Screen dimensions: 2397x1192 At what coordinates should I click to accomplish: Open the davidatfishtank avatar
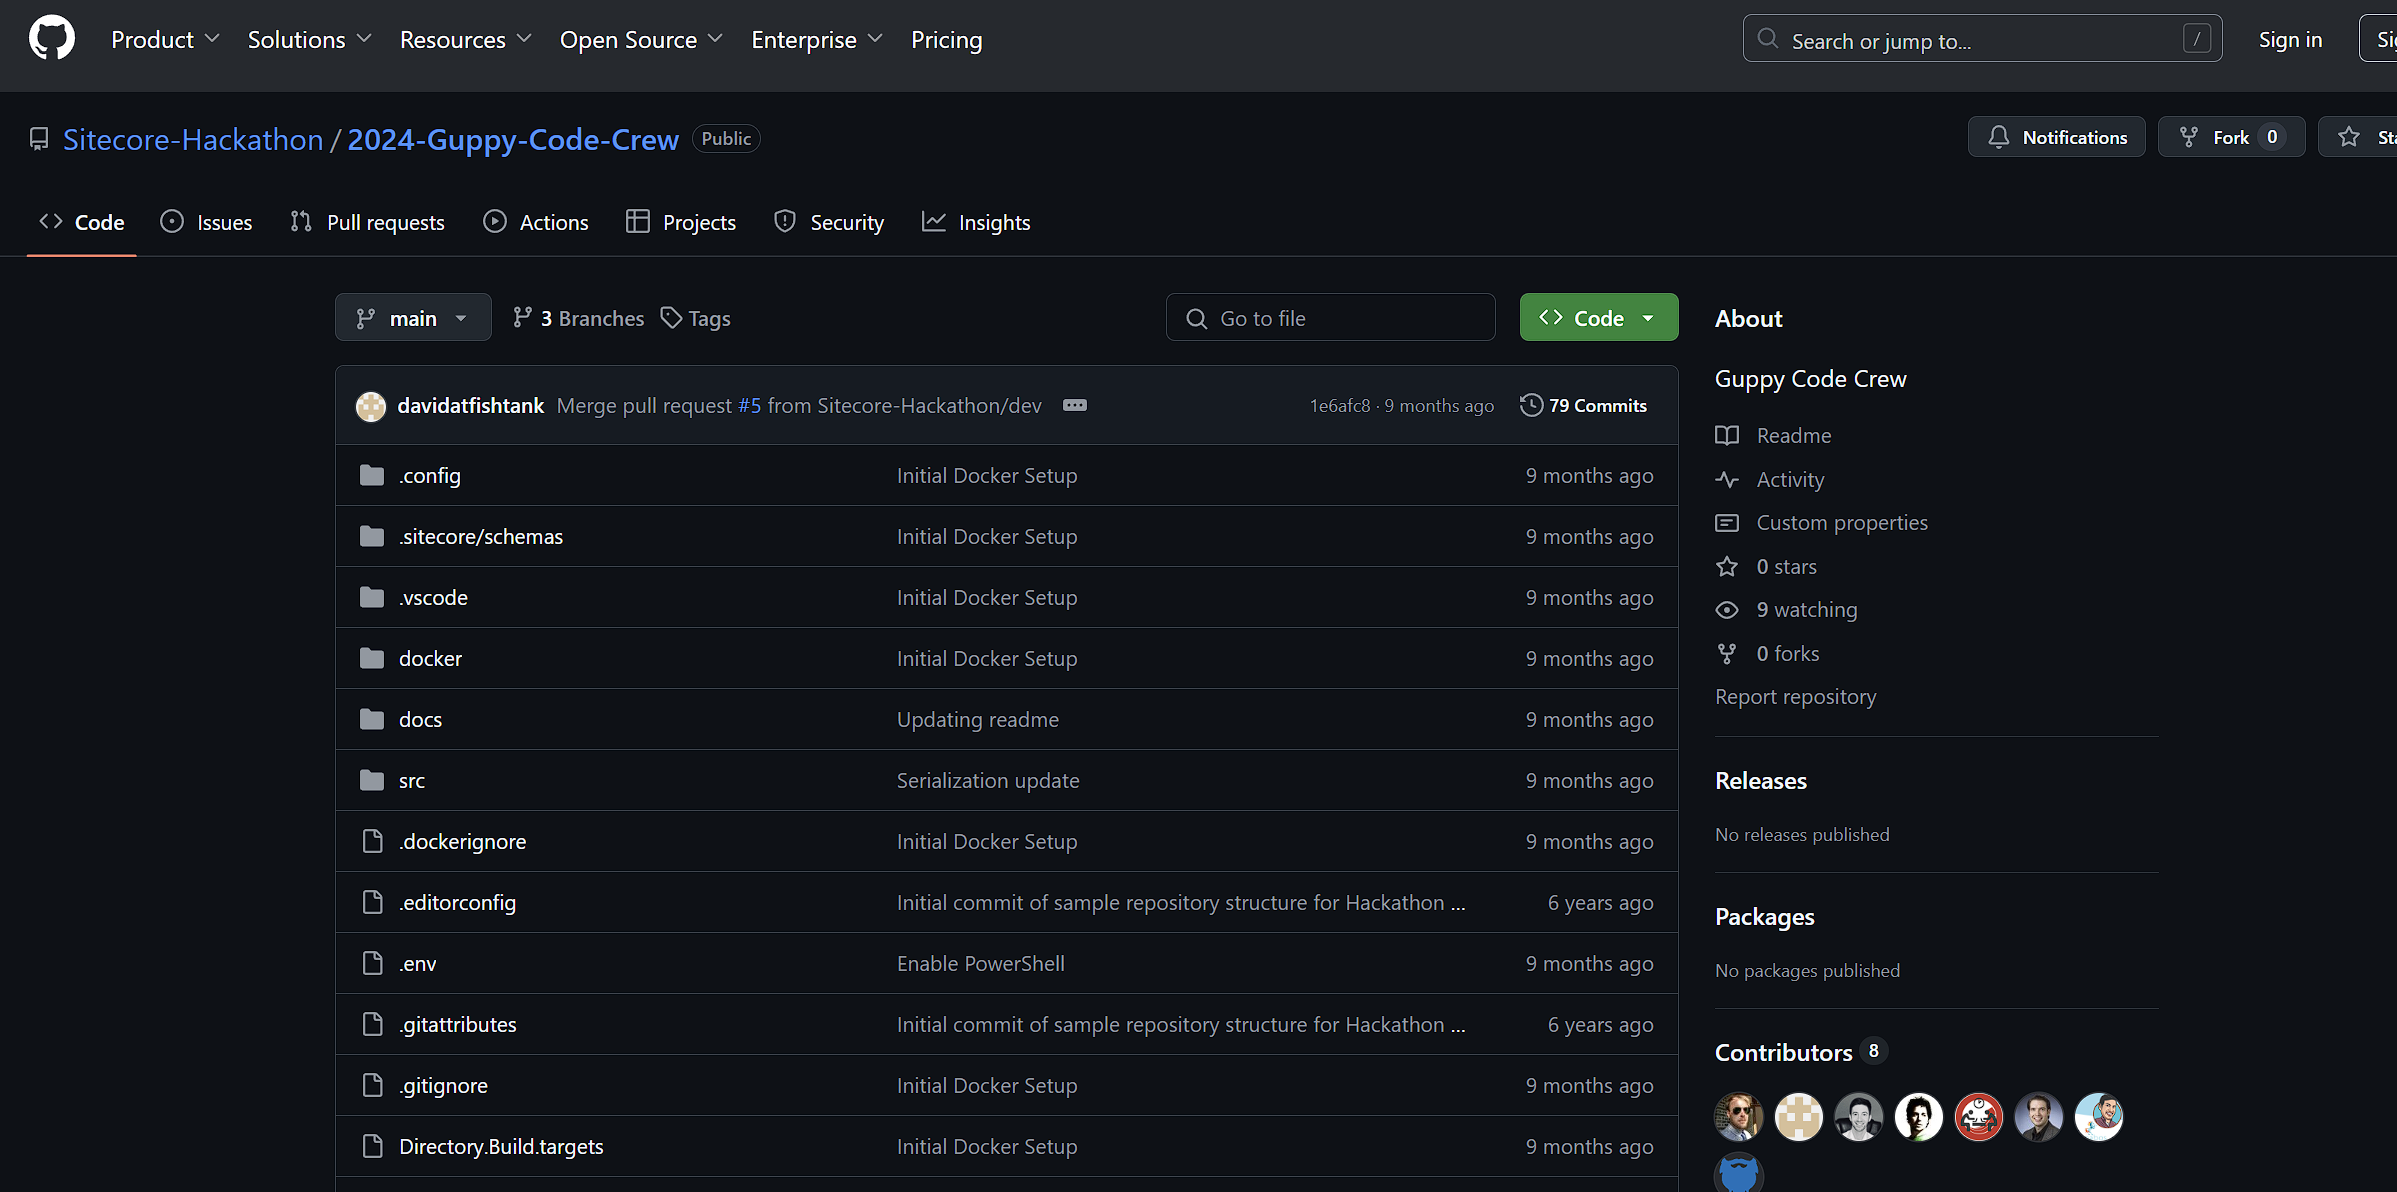[371, 406]
